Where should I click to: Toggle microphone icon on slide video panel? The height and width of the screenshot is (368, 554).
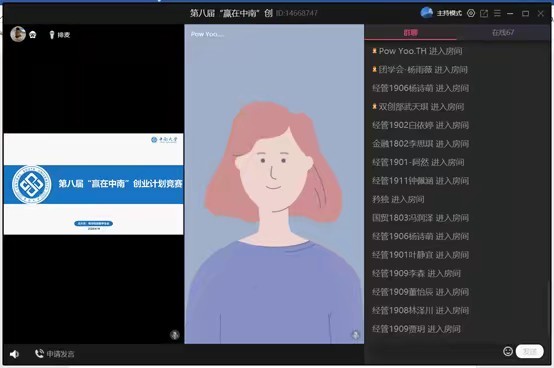click(x=175, y=334)
